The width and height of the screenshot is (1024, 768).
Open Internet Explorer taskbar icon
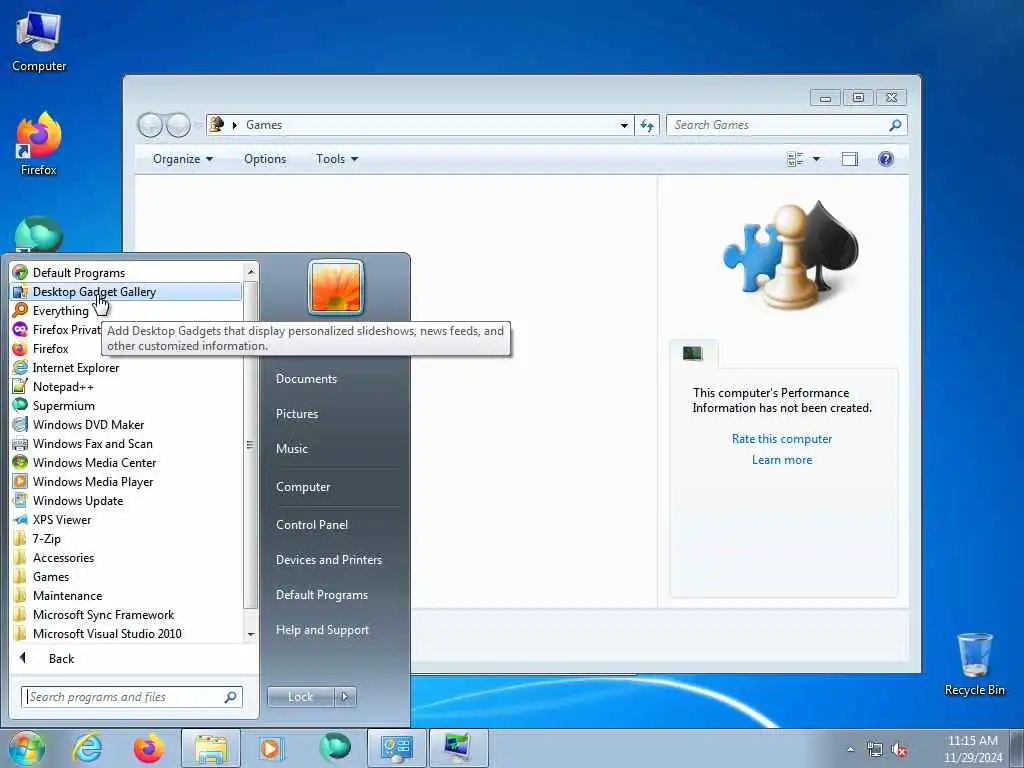click(87, 748)
